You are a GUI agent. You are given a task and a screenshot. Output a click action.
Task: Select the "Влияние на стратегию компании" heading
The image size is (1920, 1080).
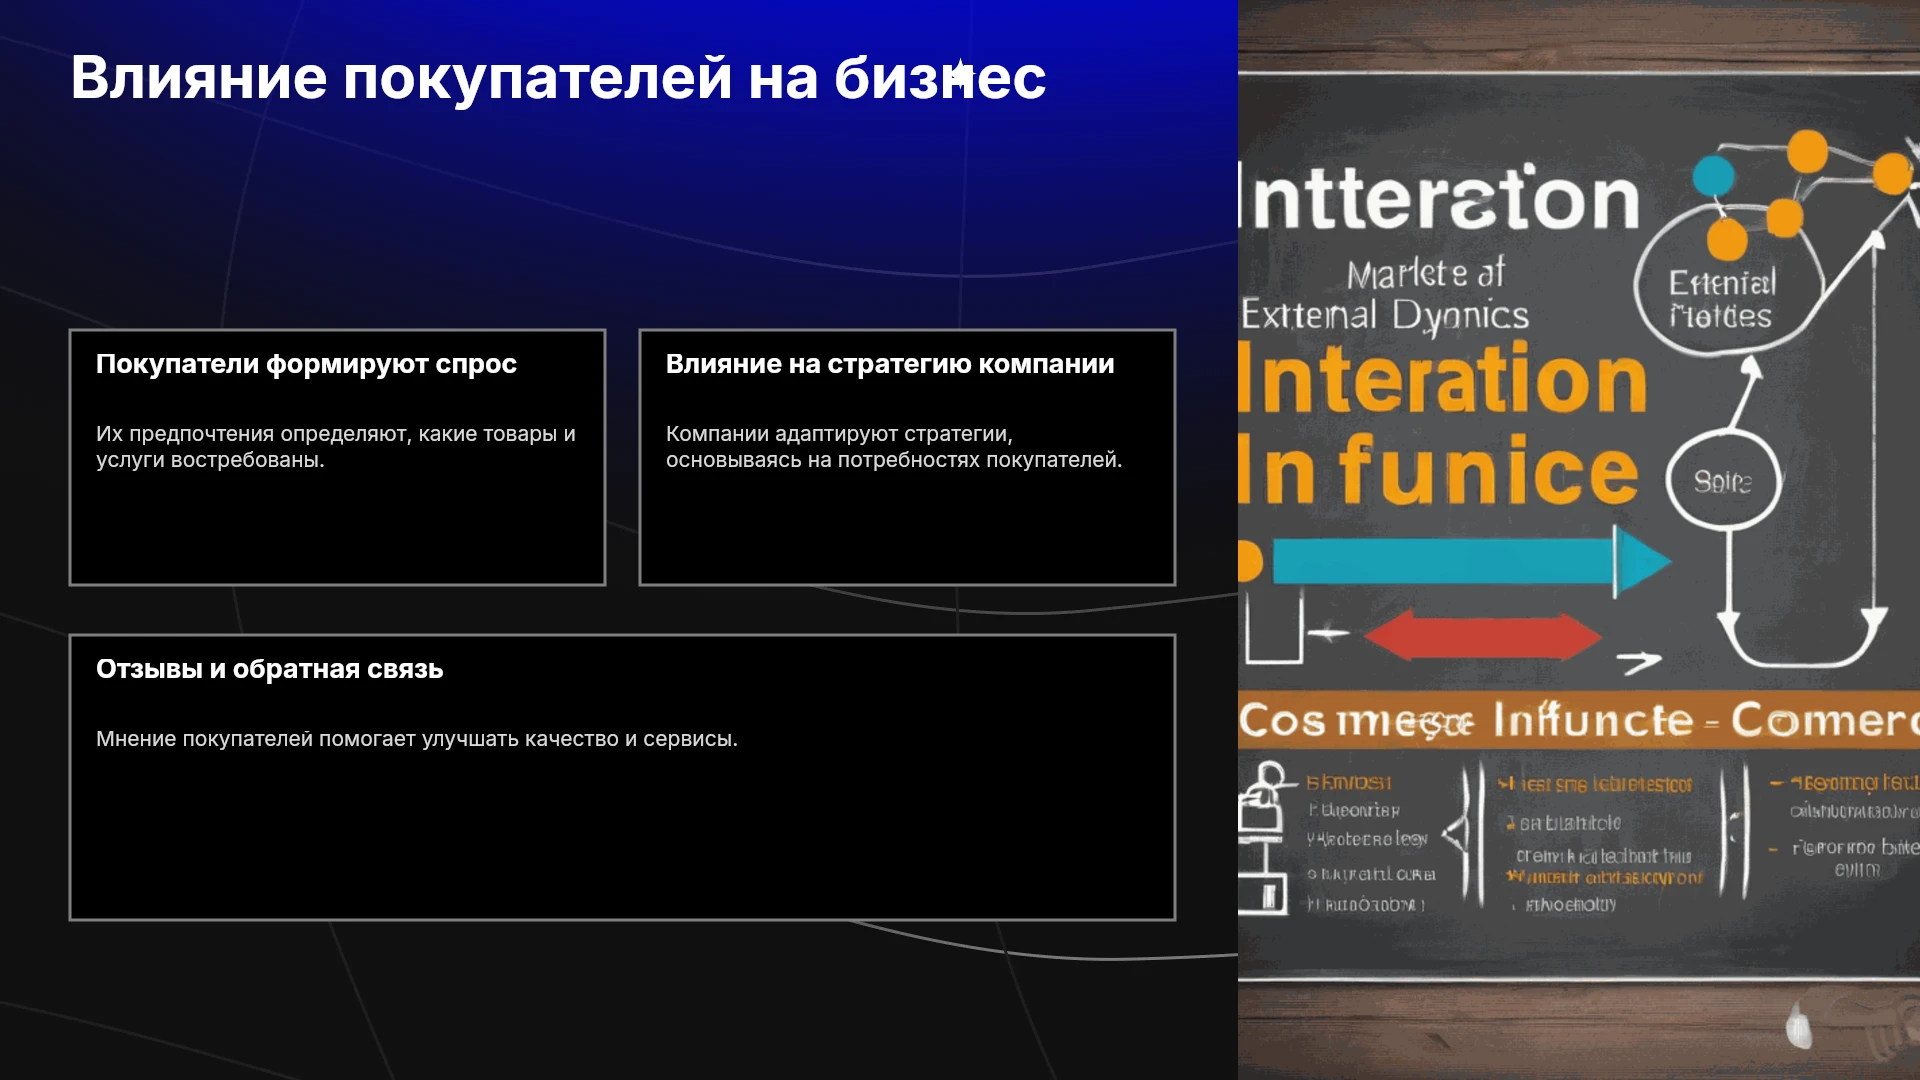pyautogui.click(x=890, y=364)
